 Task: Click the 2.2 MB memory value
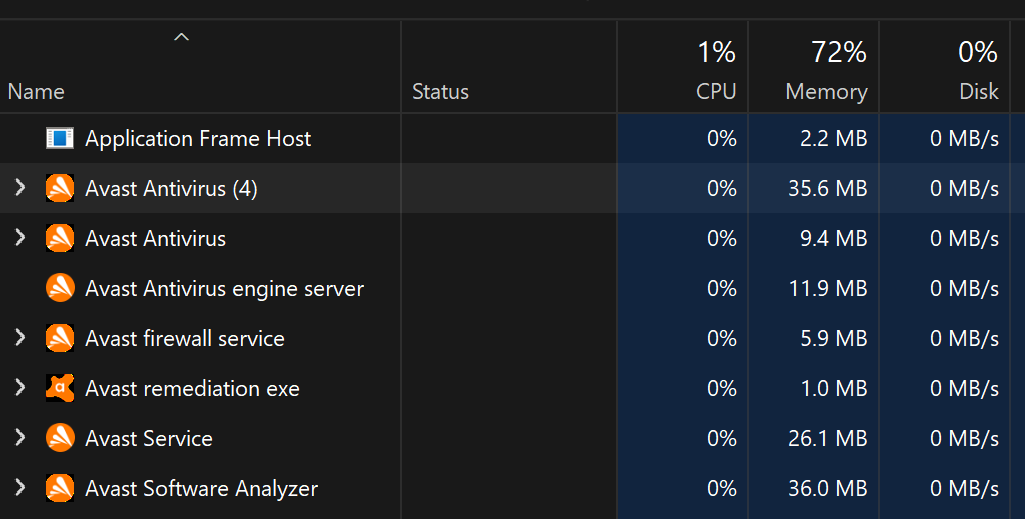(x=833, y=139)
